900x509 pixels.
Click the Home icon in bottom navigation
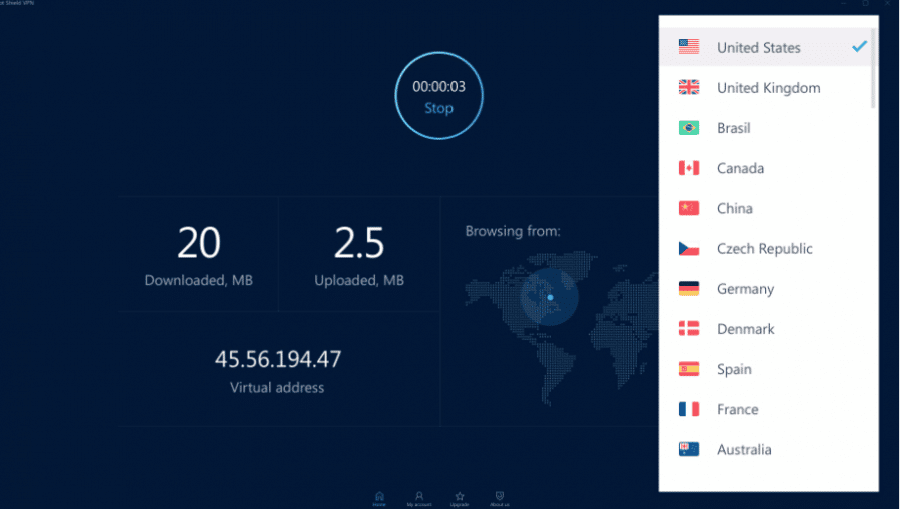point(379,496)
